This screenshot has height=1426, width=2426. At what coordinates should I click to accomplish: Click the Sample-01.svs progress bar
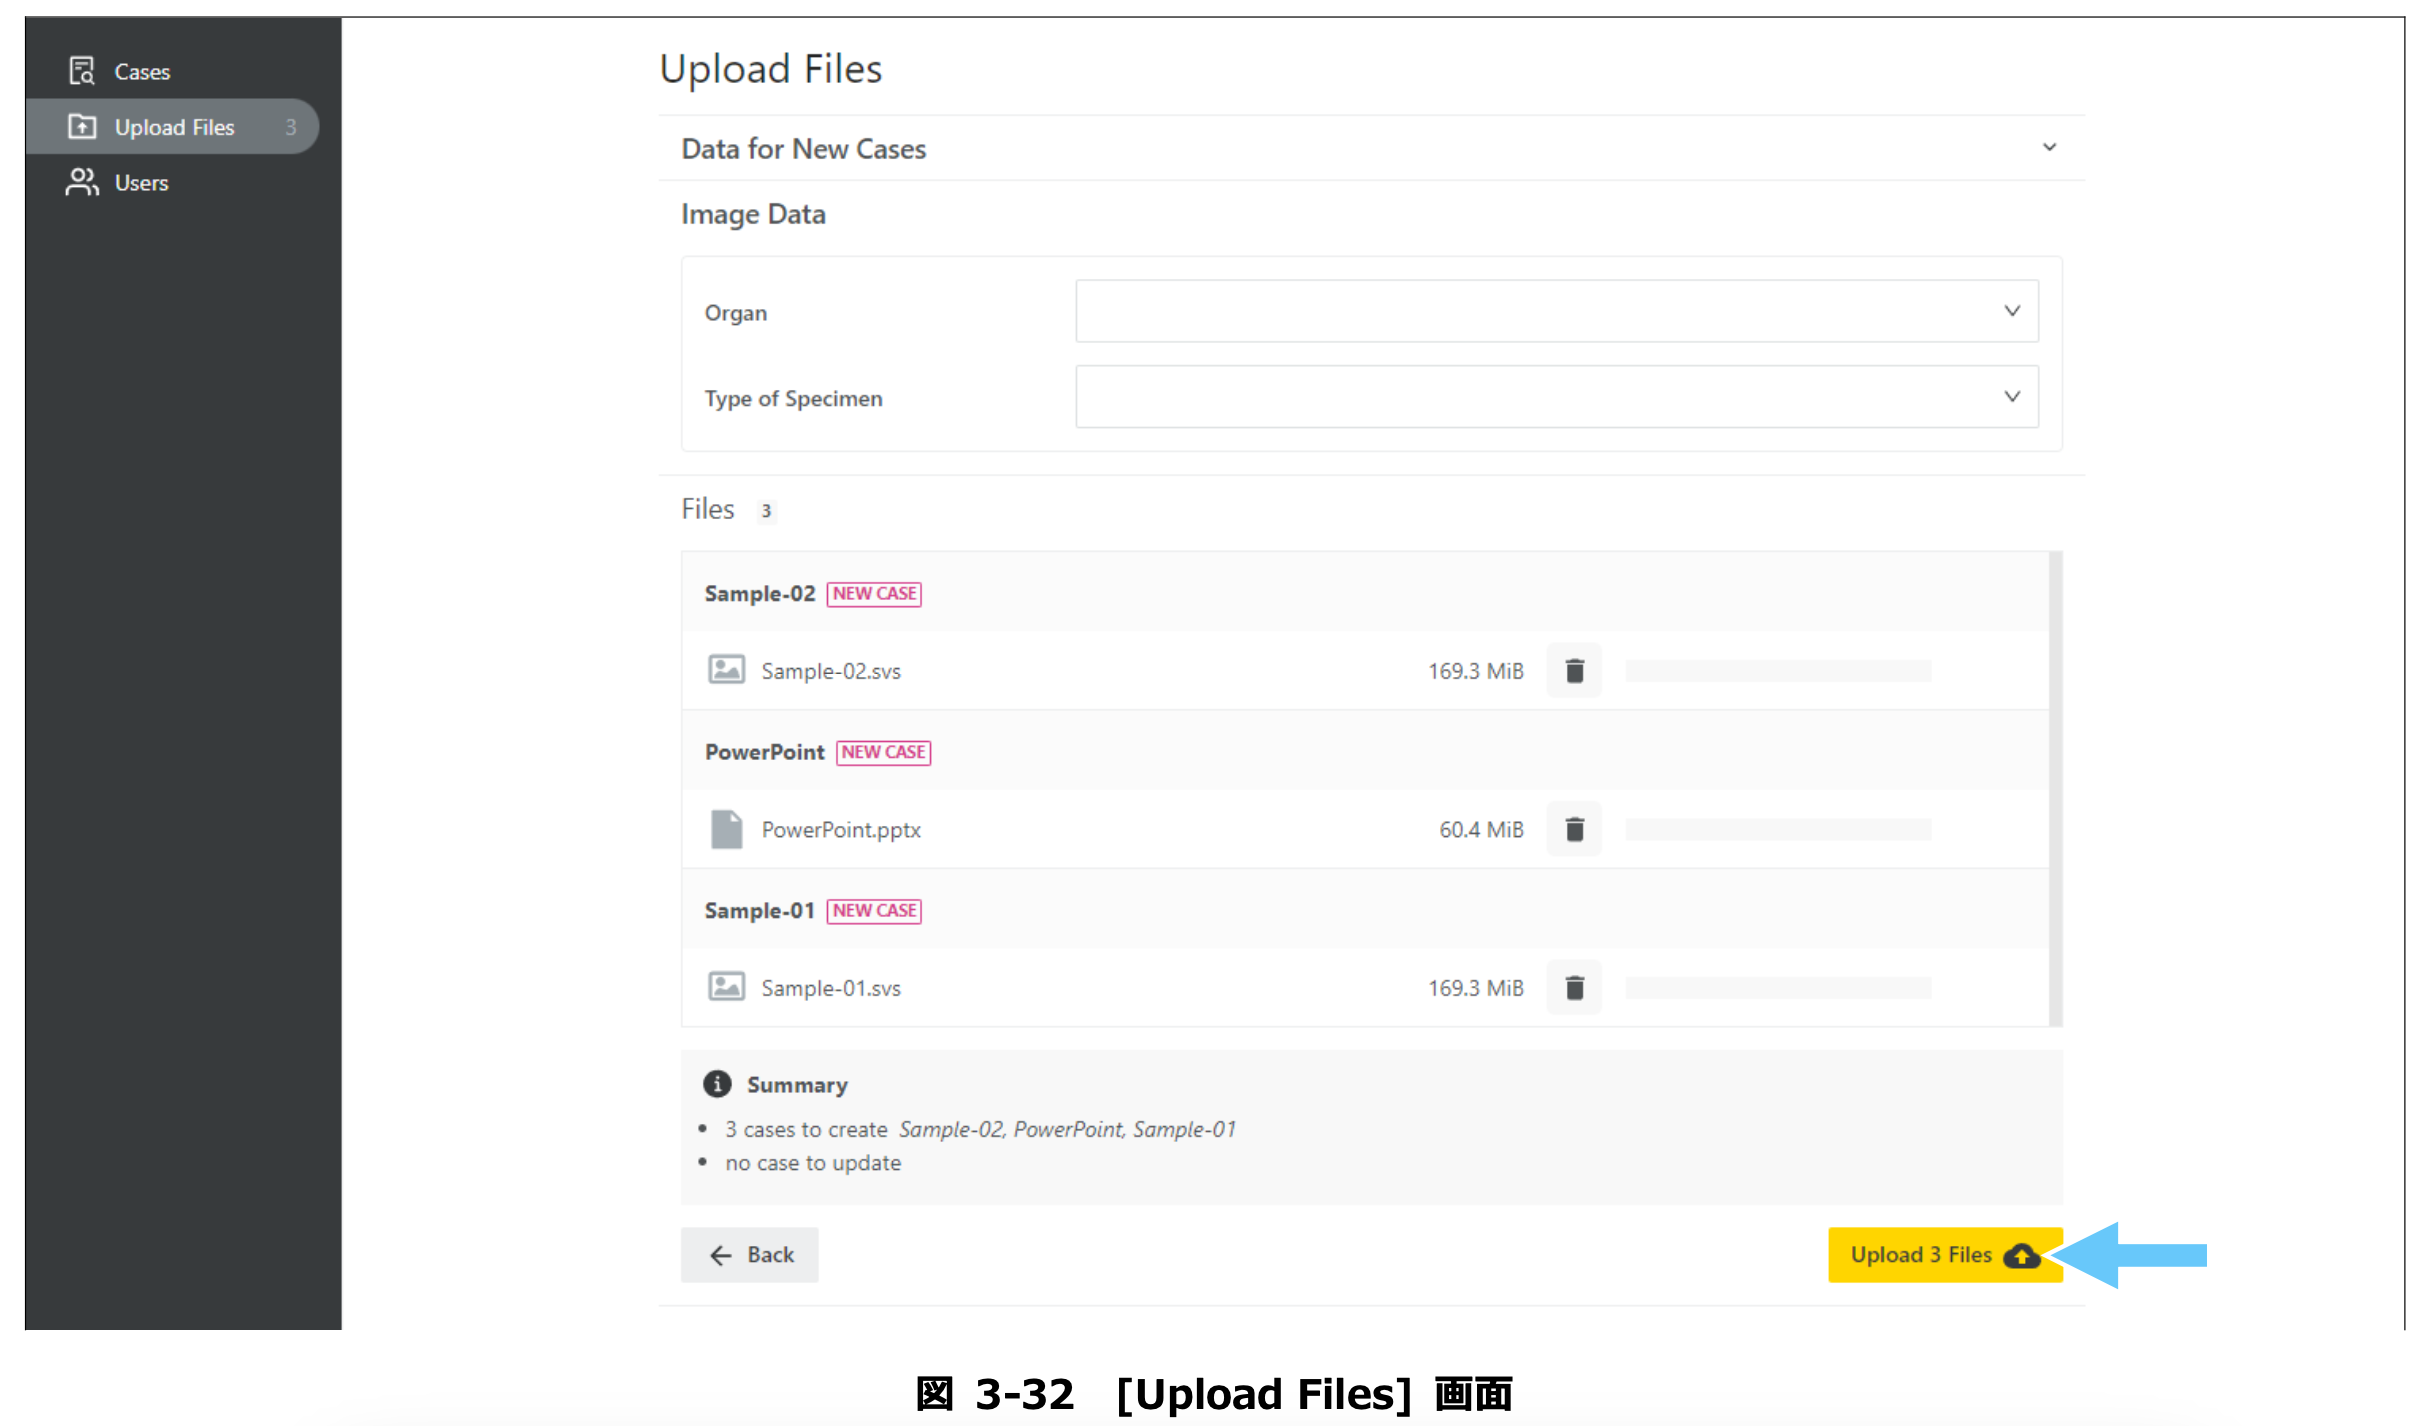click(x=1778, y=988)
